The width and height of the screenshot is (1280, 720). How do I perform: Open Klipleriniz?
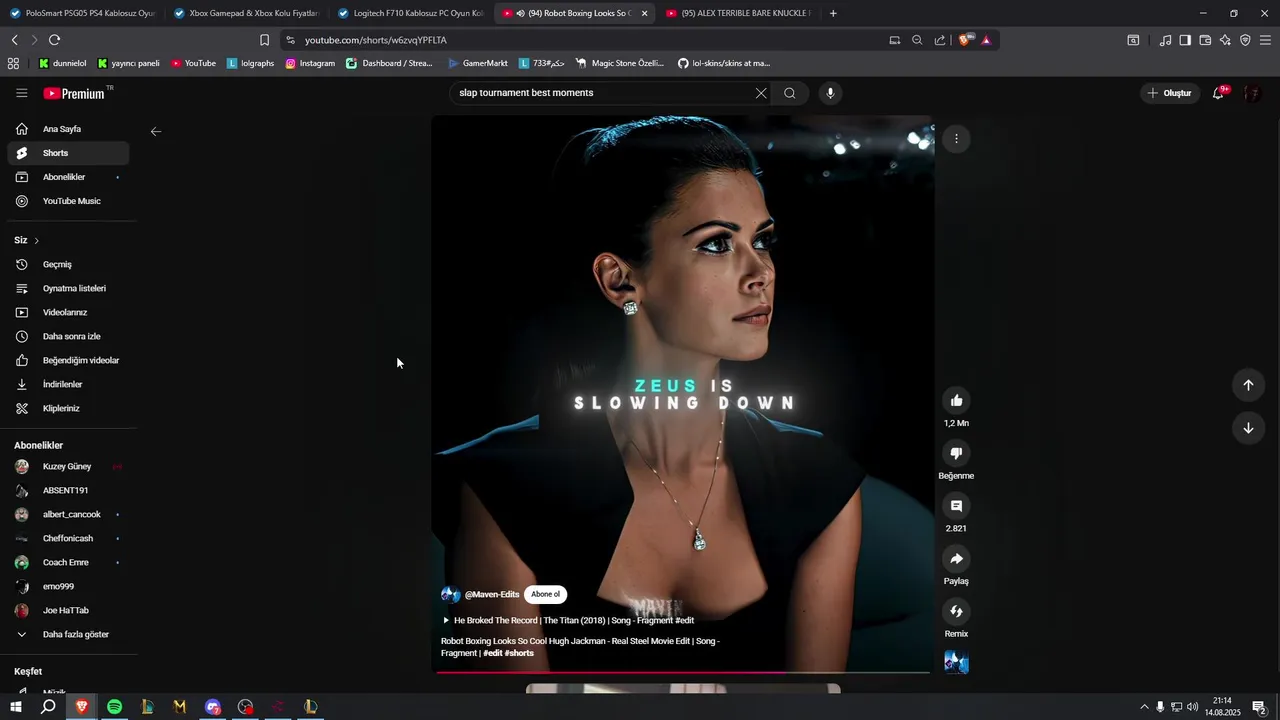(68, 409)
